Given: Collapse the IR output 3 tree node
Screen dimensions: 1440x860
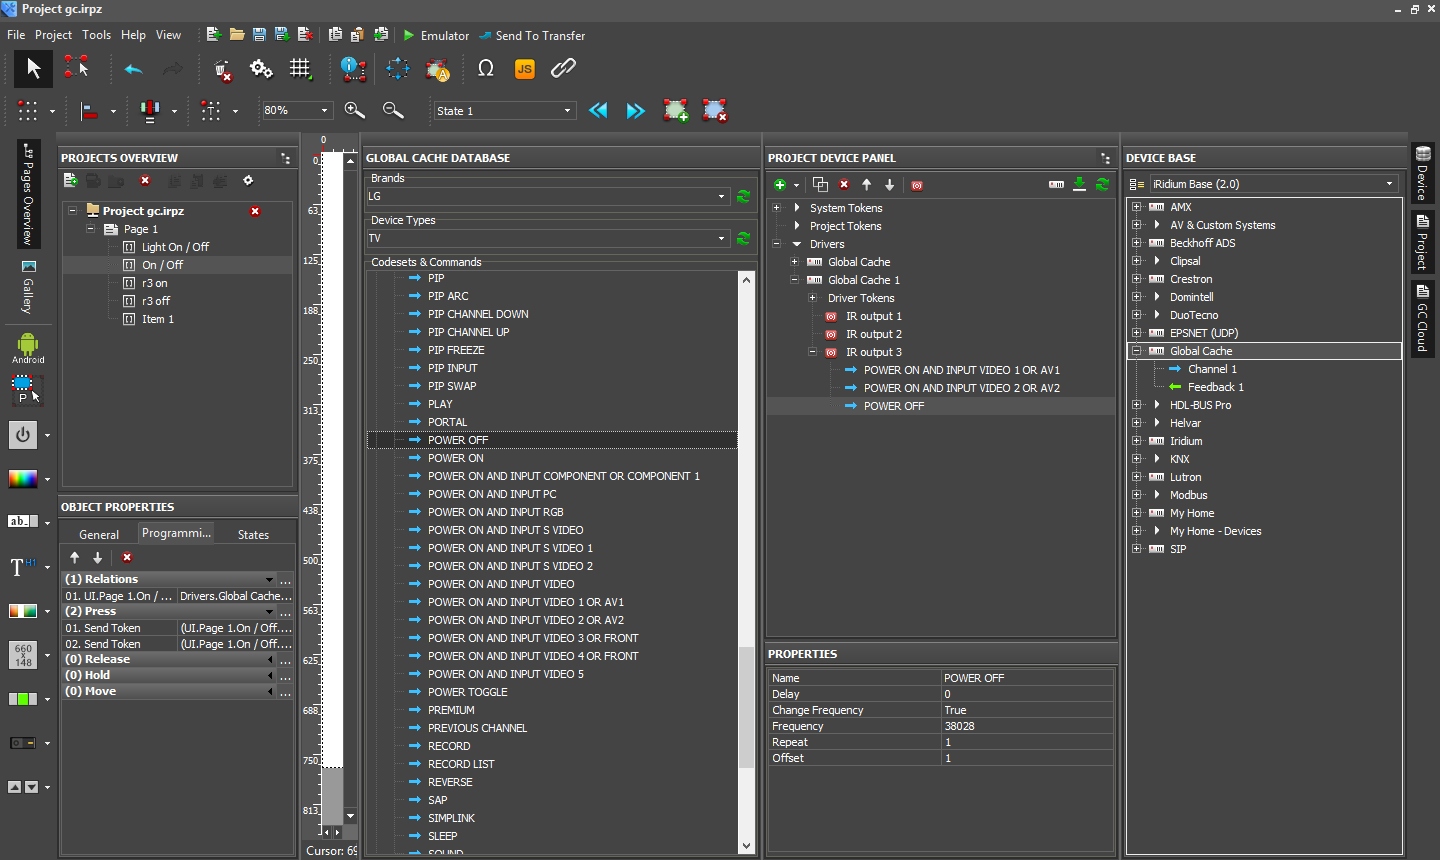Looking at the screenshot, I should [x=813, y=352].
